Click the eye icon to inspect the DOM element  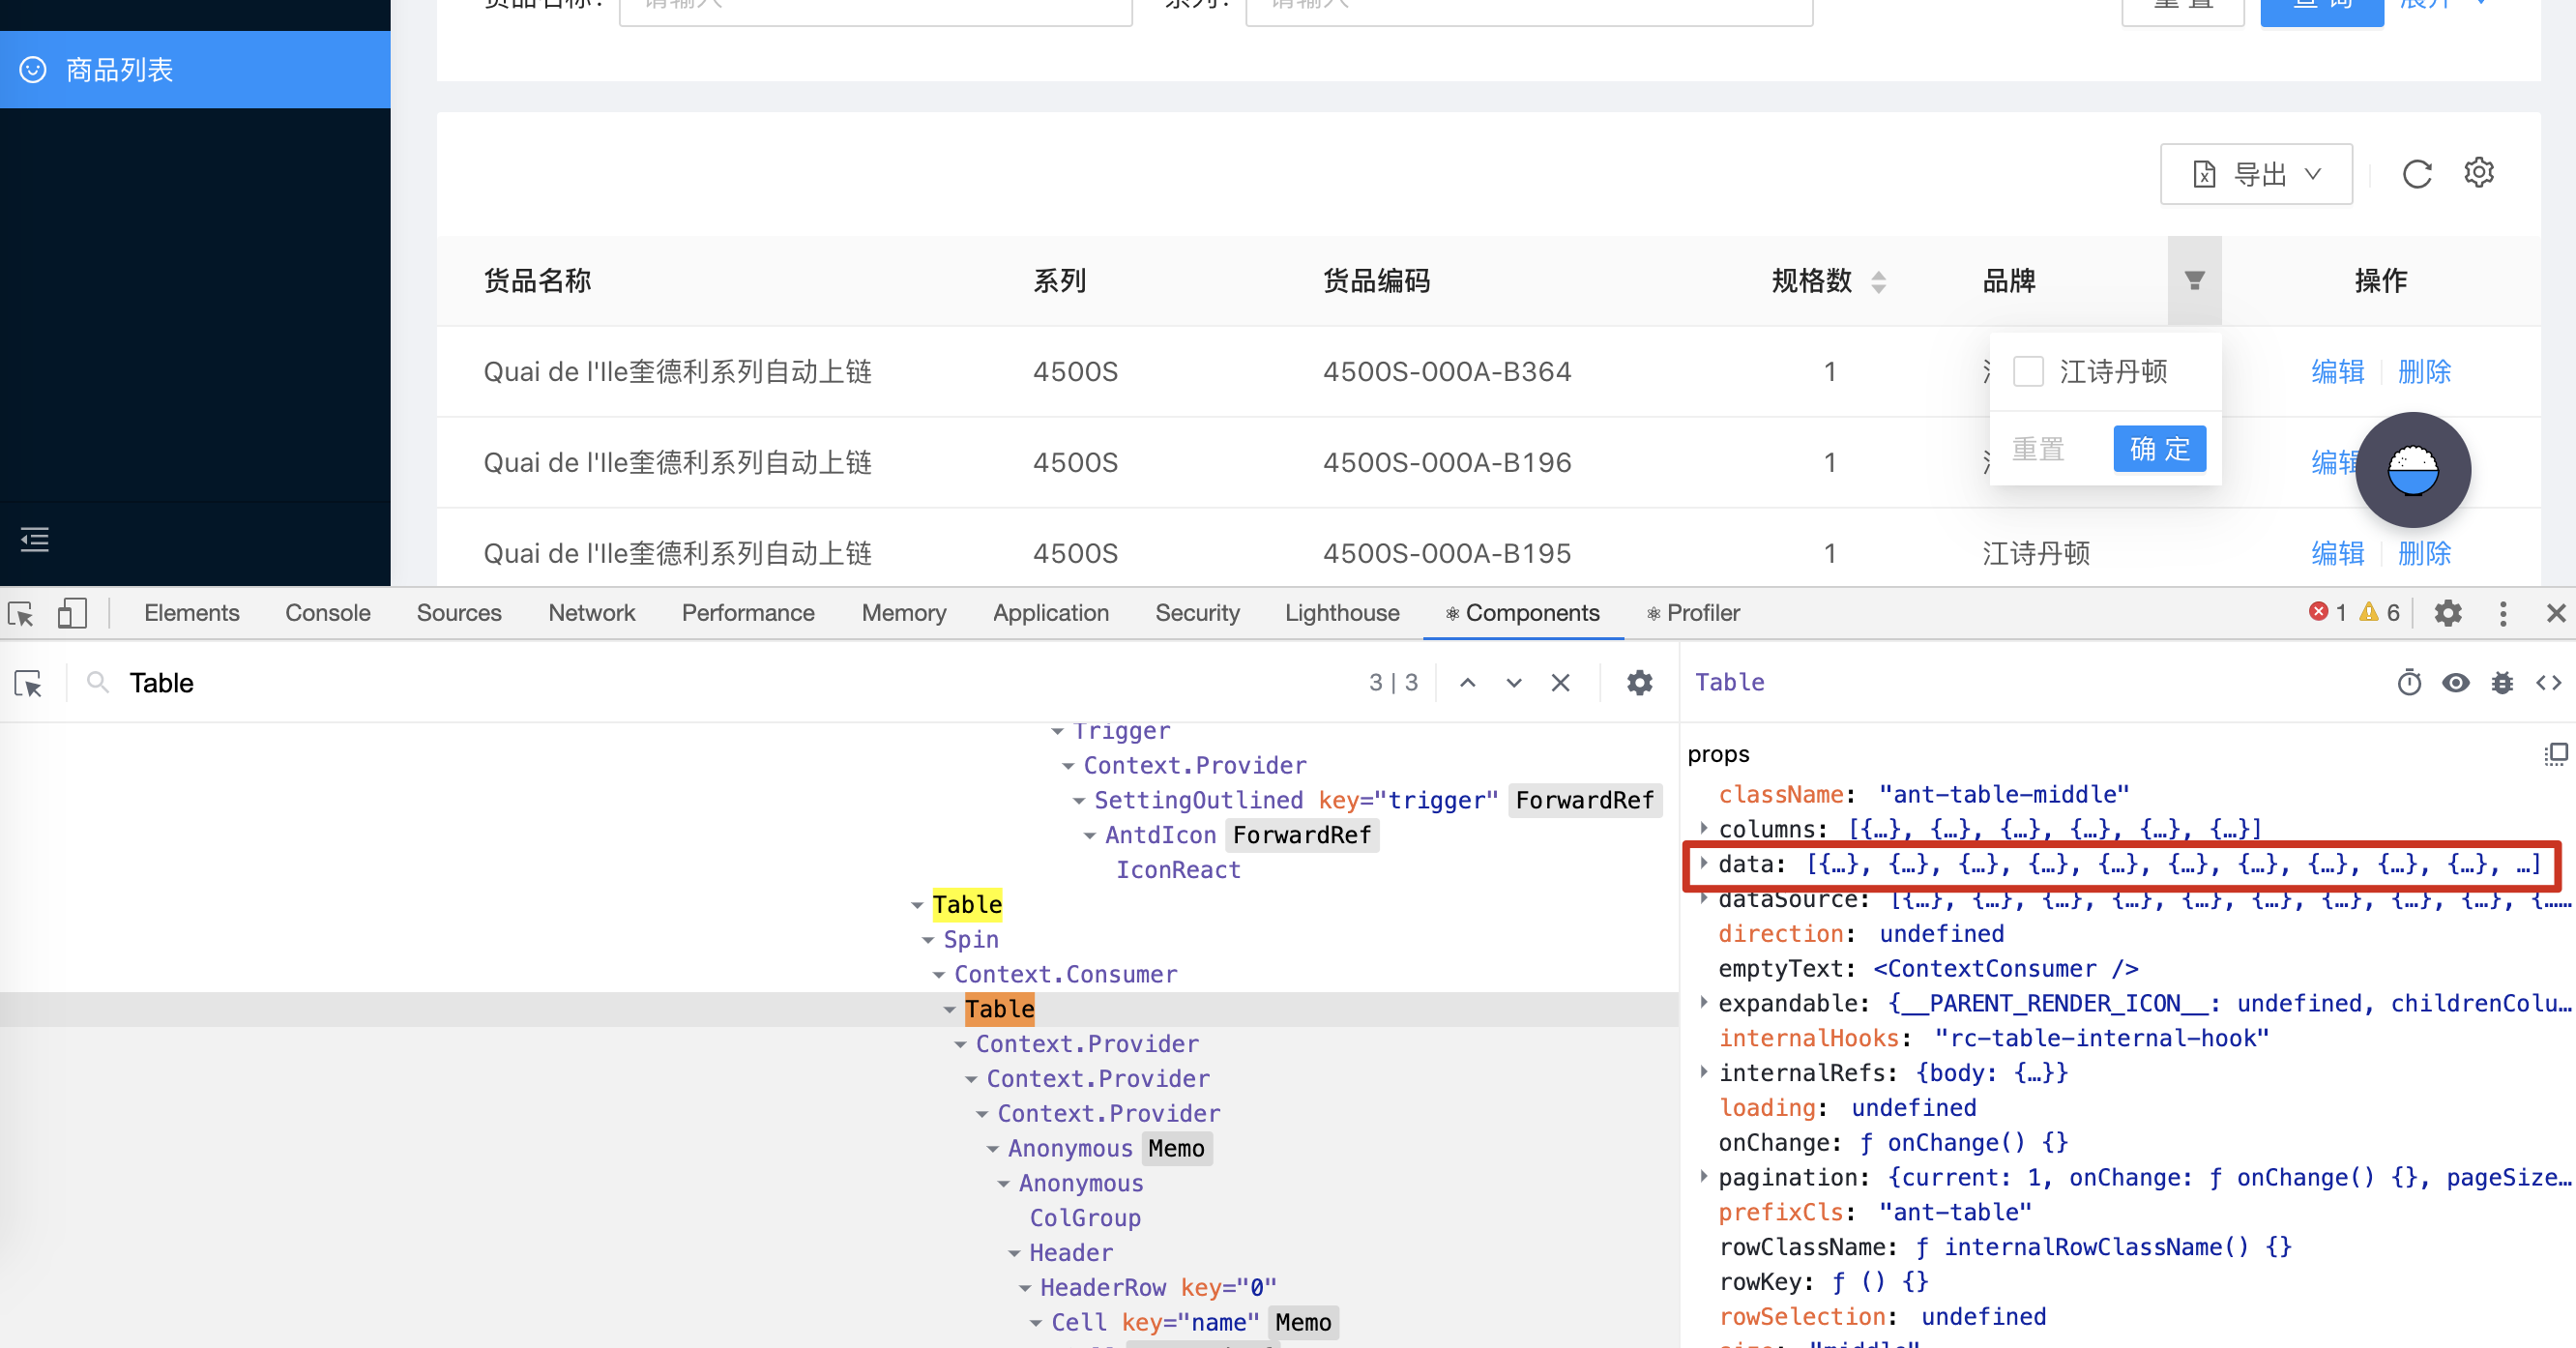[2456, 682]
